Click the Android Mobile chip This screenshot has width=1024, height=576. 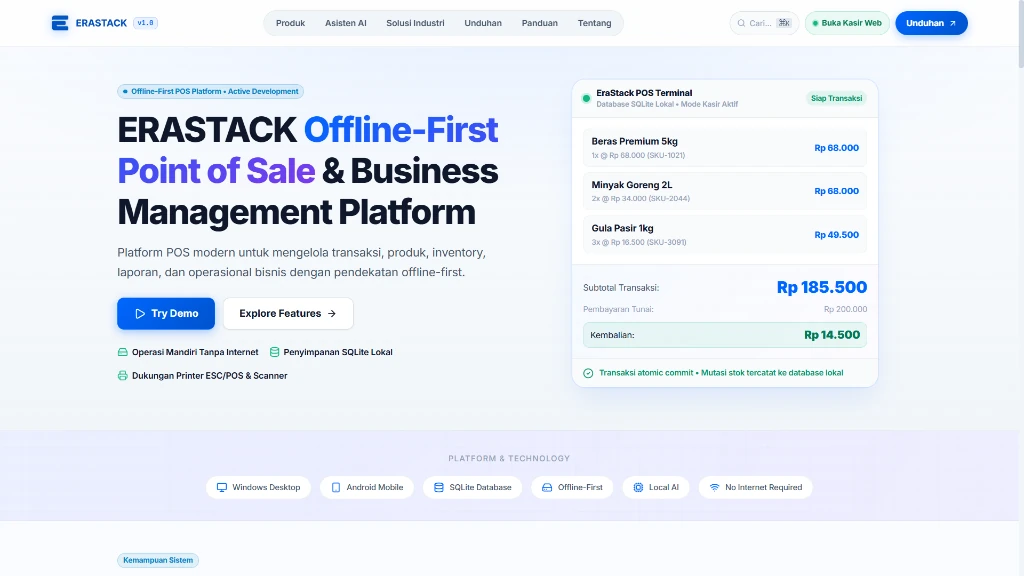click(367, 487)
